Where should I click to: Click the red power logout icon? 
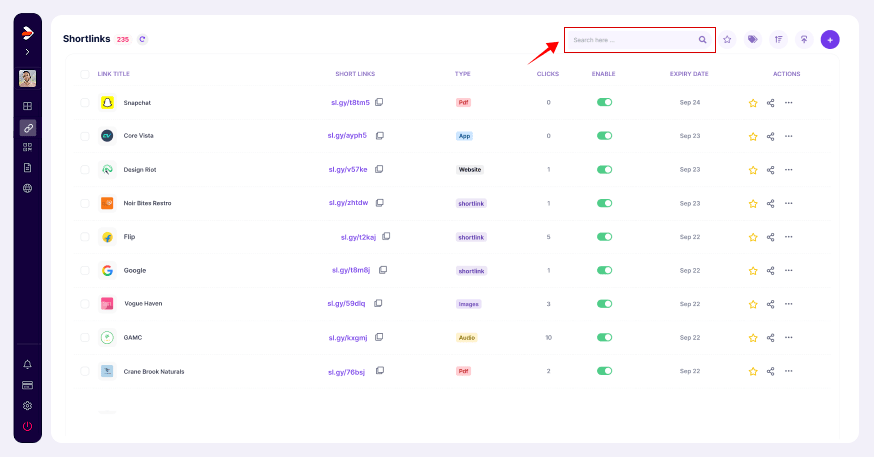[x=27, y=426]
